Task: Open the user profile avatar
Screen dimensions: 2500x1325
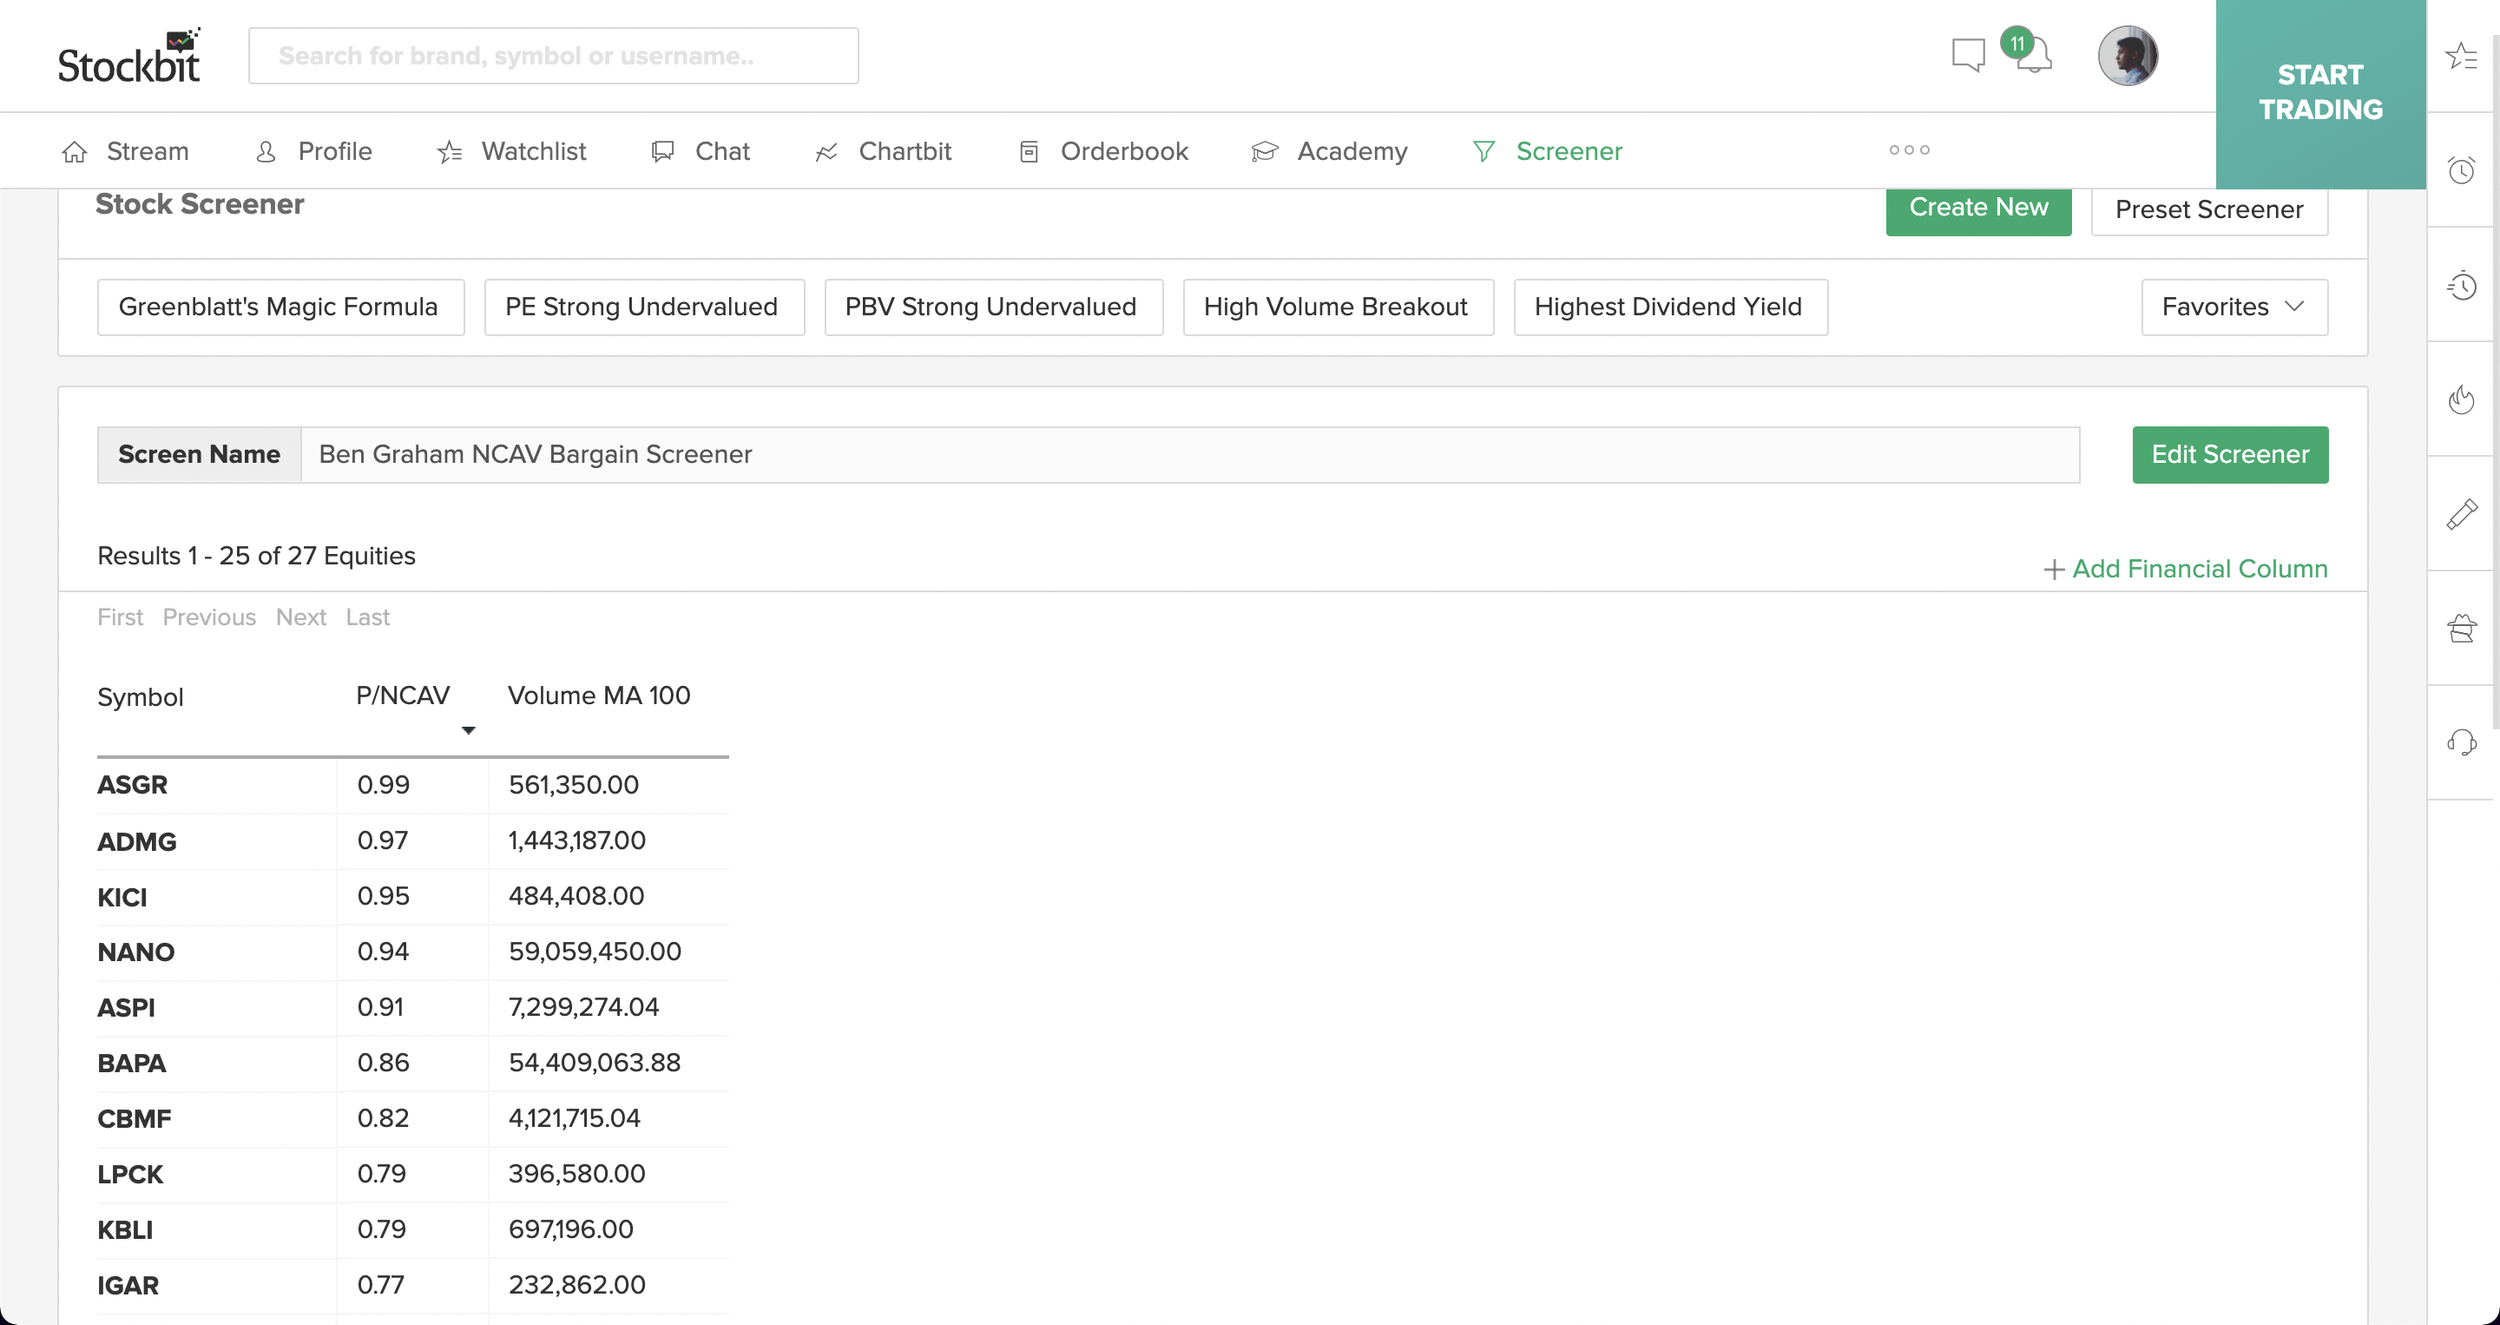Action: coord(2127,56)
